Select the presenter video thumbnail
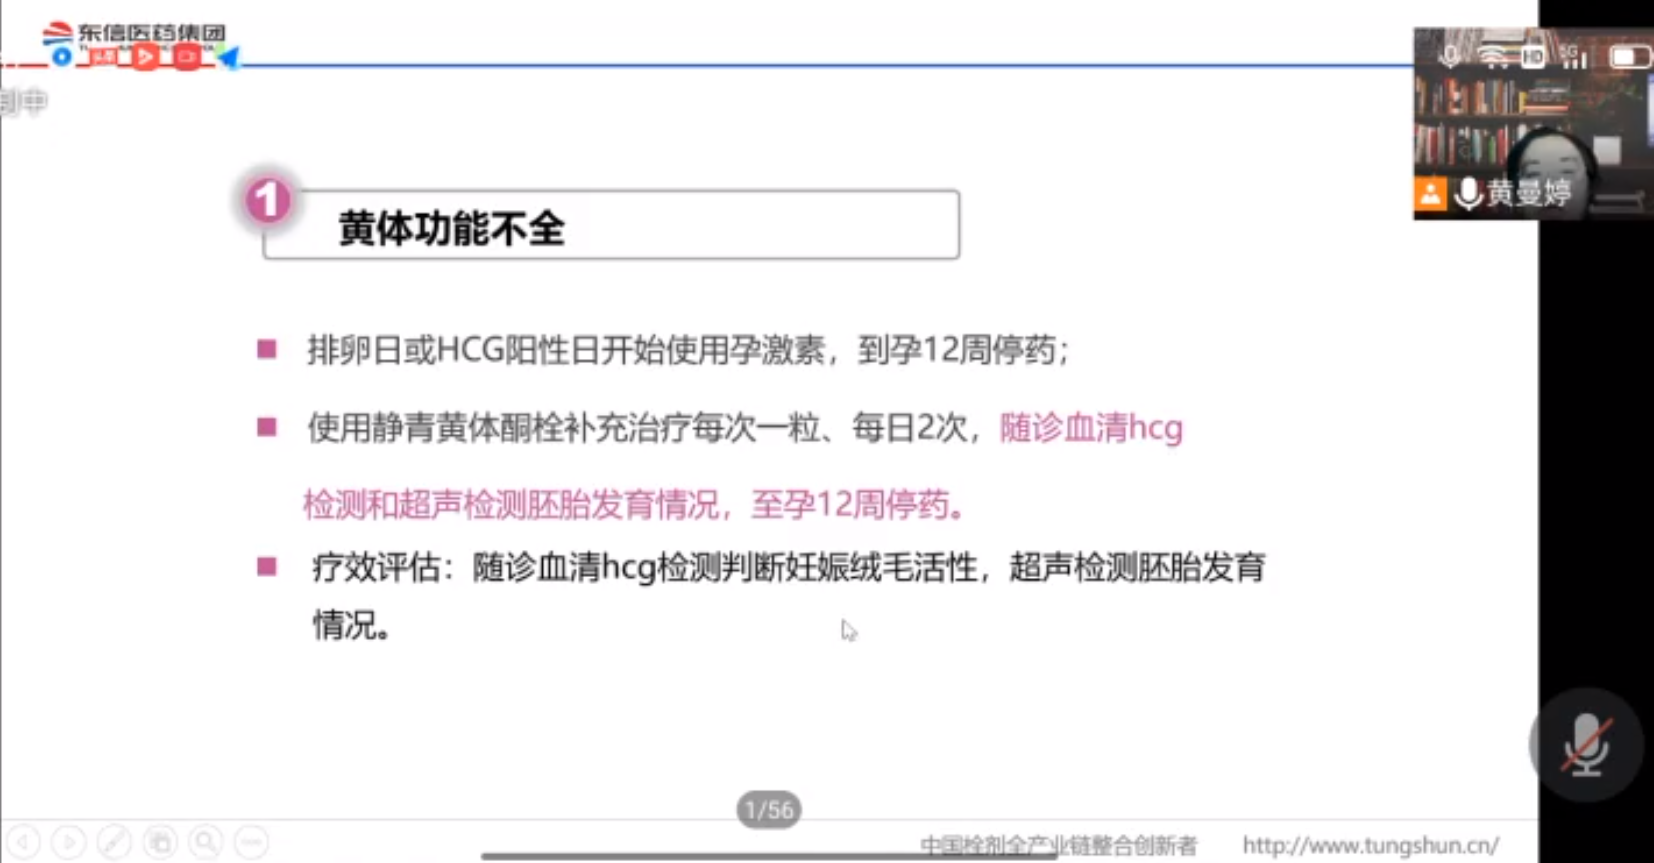1654x863 pixels. tap(1530, 120)
